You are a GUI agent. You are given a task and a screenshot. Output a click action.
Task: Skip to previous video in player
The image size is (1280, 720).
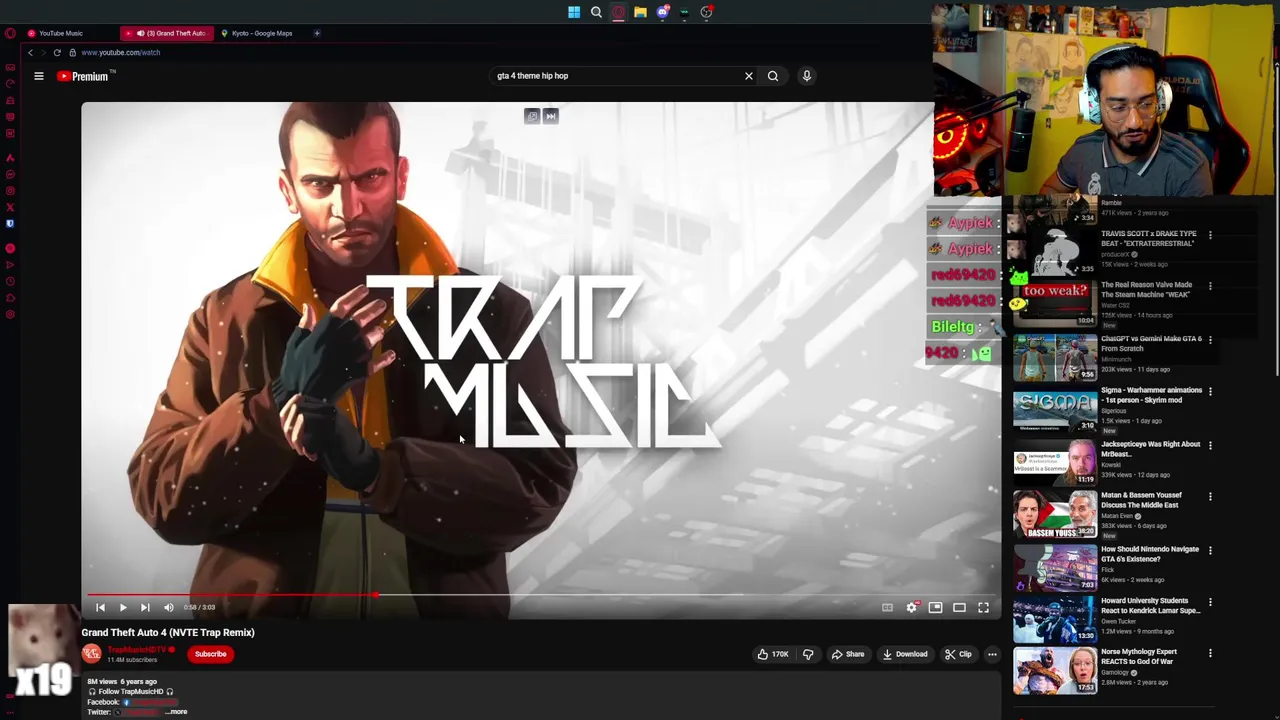(x=100, y=607)
